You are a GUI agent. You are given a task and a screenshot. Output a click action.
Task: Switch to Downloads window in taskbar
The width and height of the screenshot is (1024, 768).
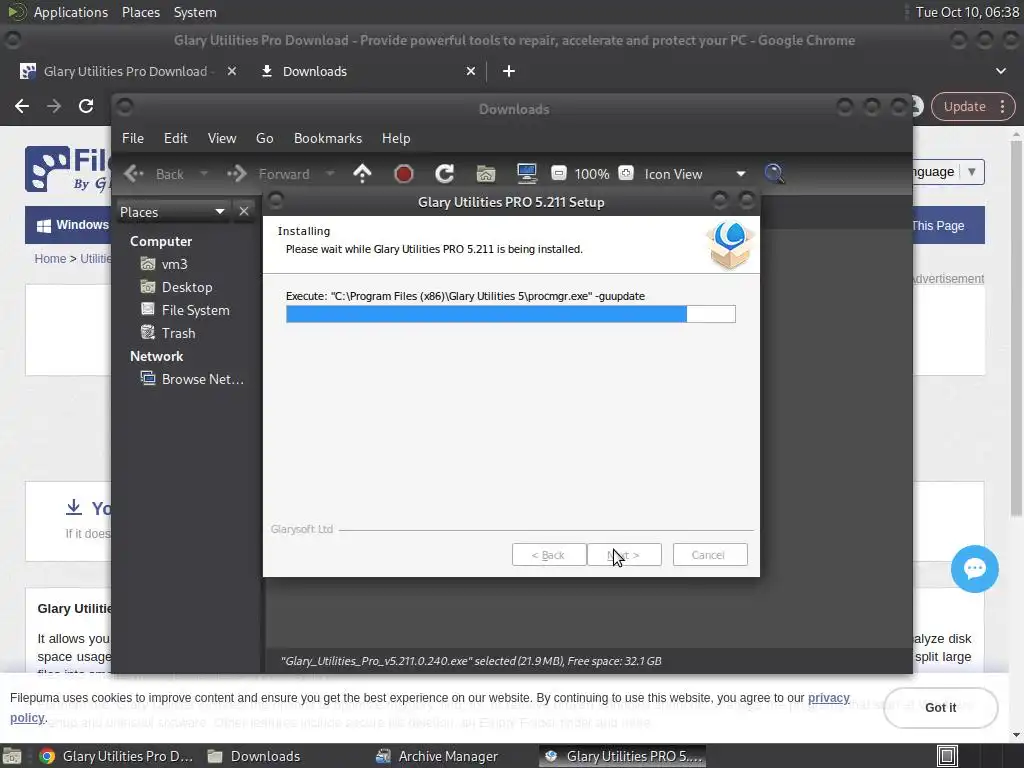[x=255, y=756]
